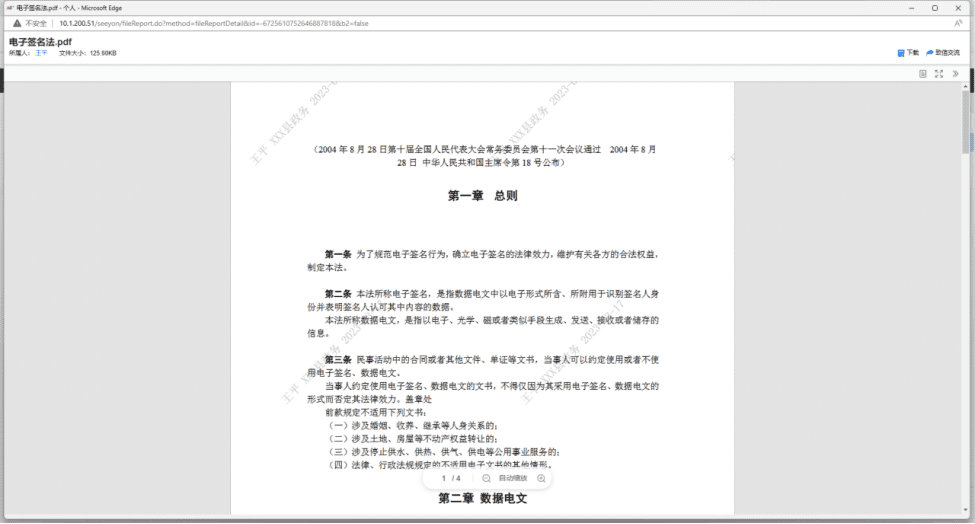Click the scrollbar down arrow
The image size is (975, 524).
pyautogui.click(x=966, y=510)
